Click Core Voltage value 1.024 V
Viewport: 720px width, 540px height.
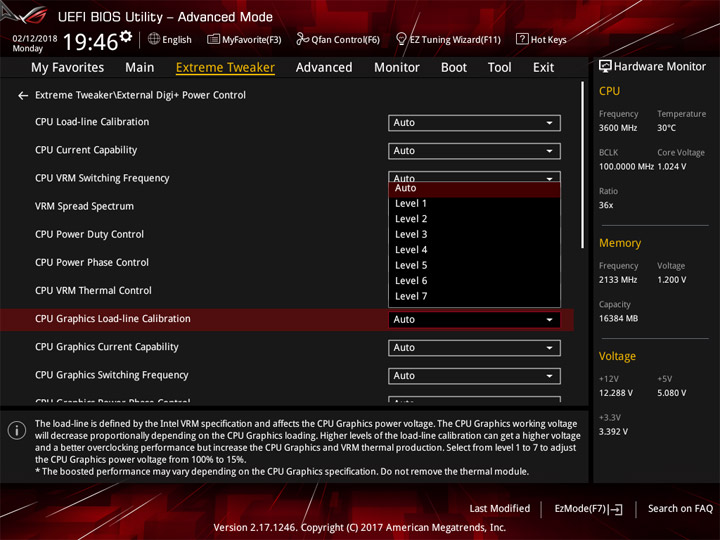pos(671,167)
